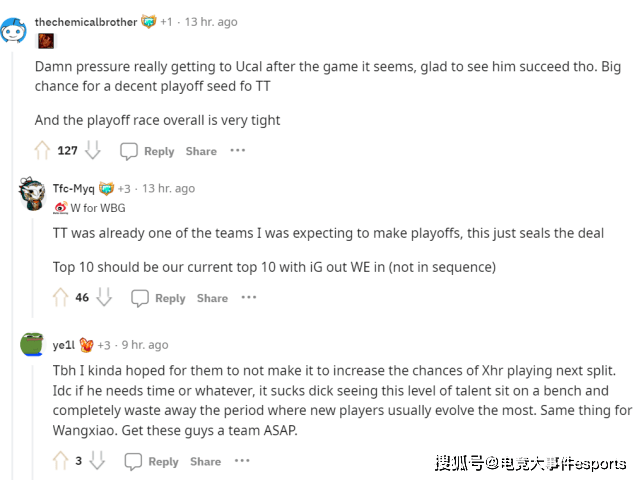Viewport: 641px width, 480px height.
Task: Open thechemicalbrother's user profile
Action: 85,21
